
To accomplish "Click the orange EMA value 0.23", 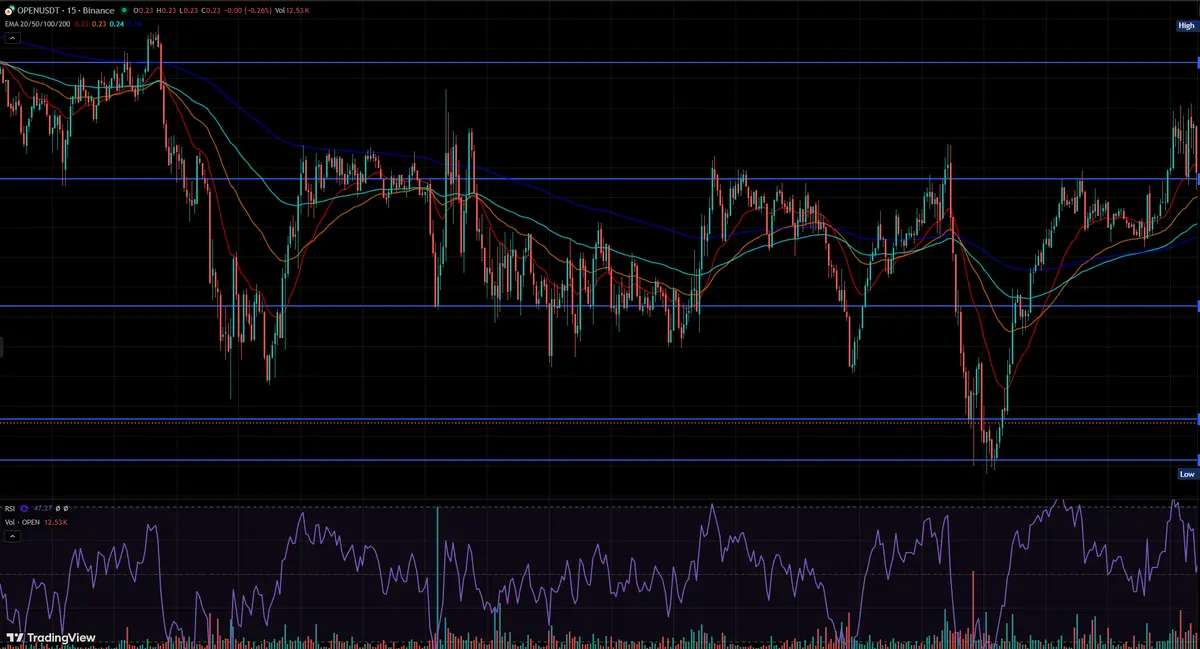I will pyautogui.click(x=99, y=24).
